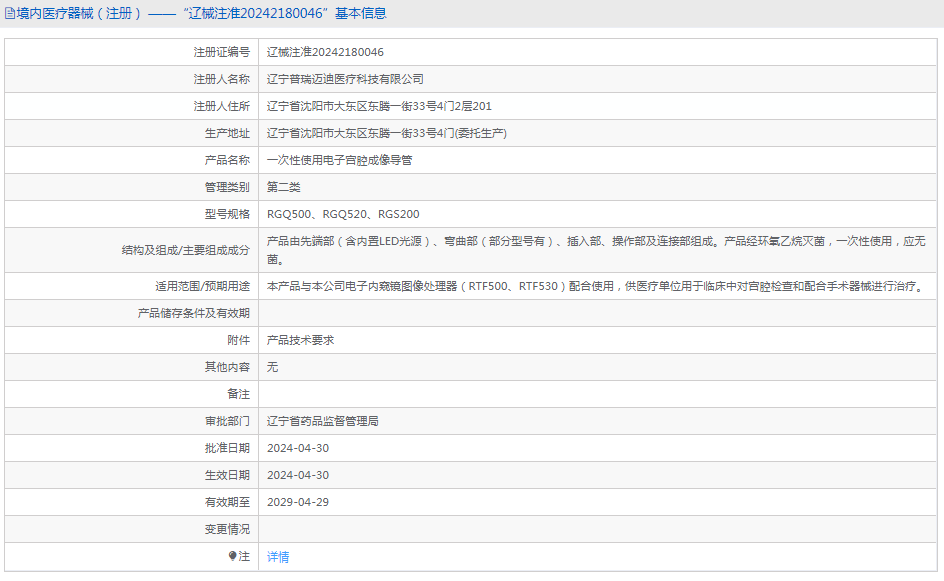Click 辽械注准20242180046 in the 注册证编号 row
Image resolution: width=944 pixels, height=581 pixels.
tap(325, 52)
